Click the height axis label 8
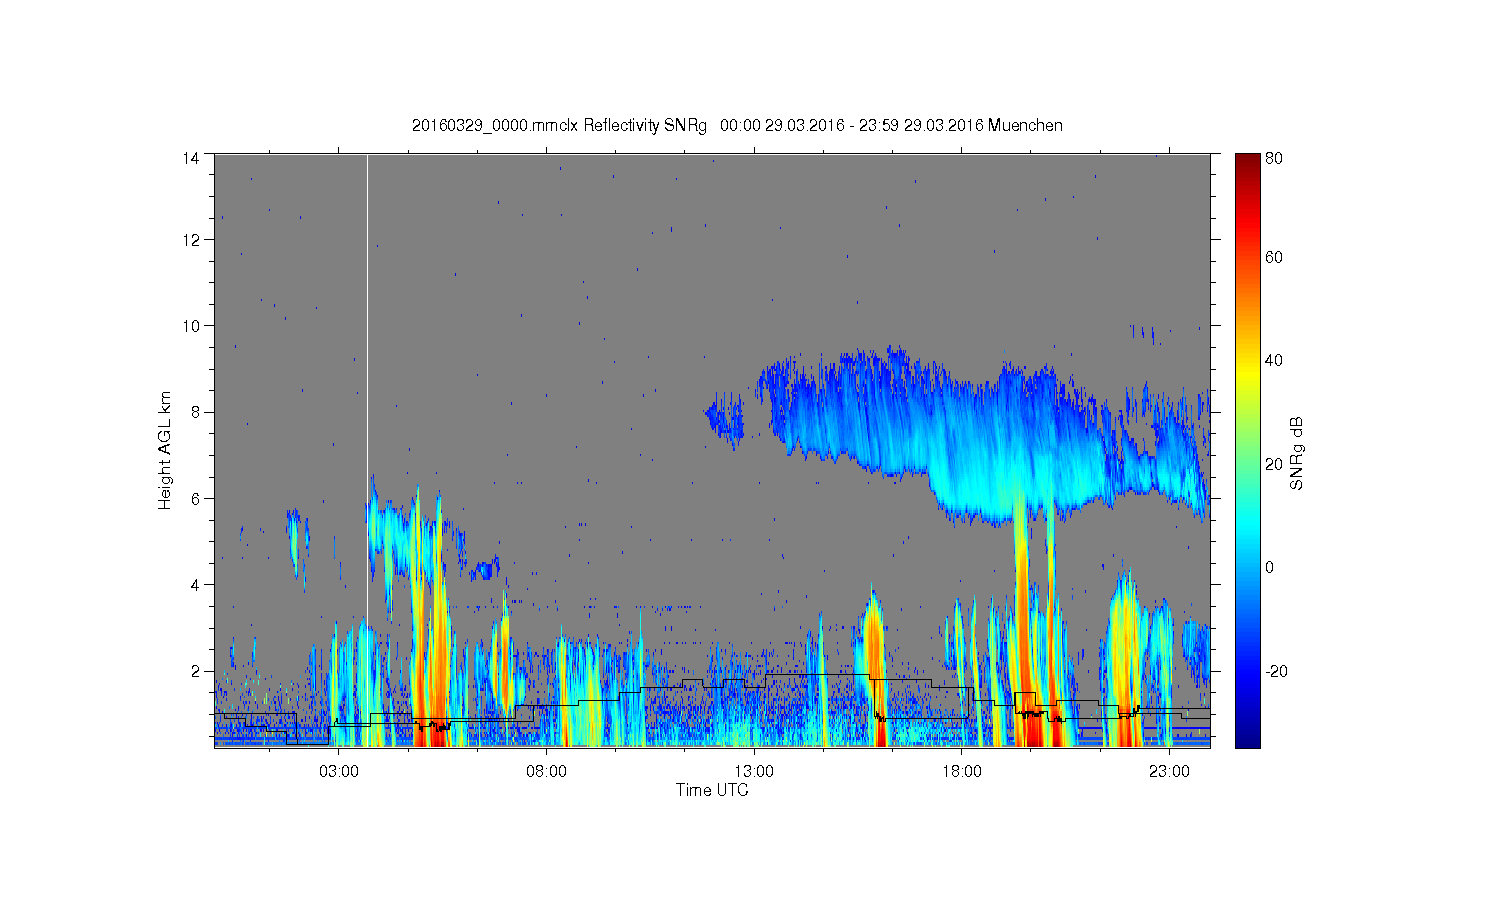The width and height of the screenshot is (1500, 900). (x=194, y=411)
